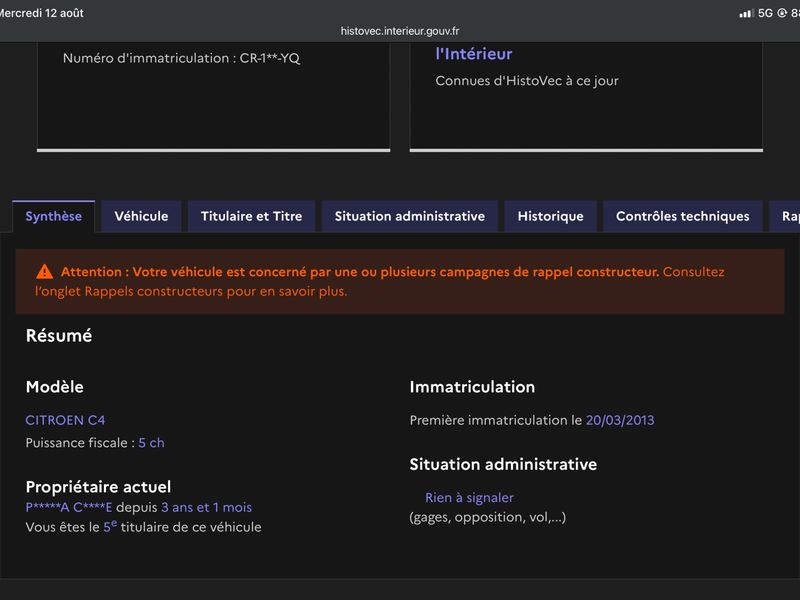Click the Mercredi 12 août date

[x=42, y=13]
